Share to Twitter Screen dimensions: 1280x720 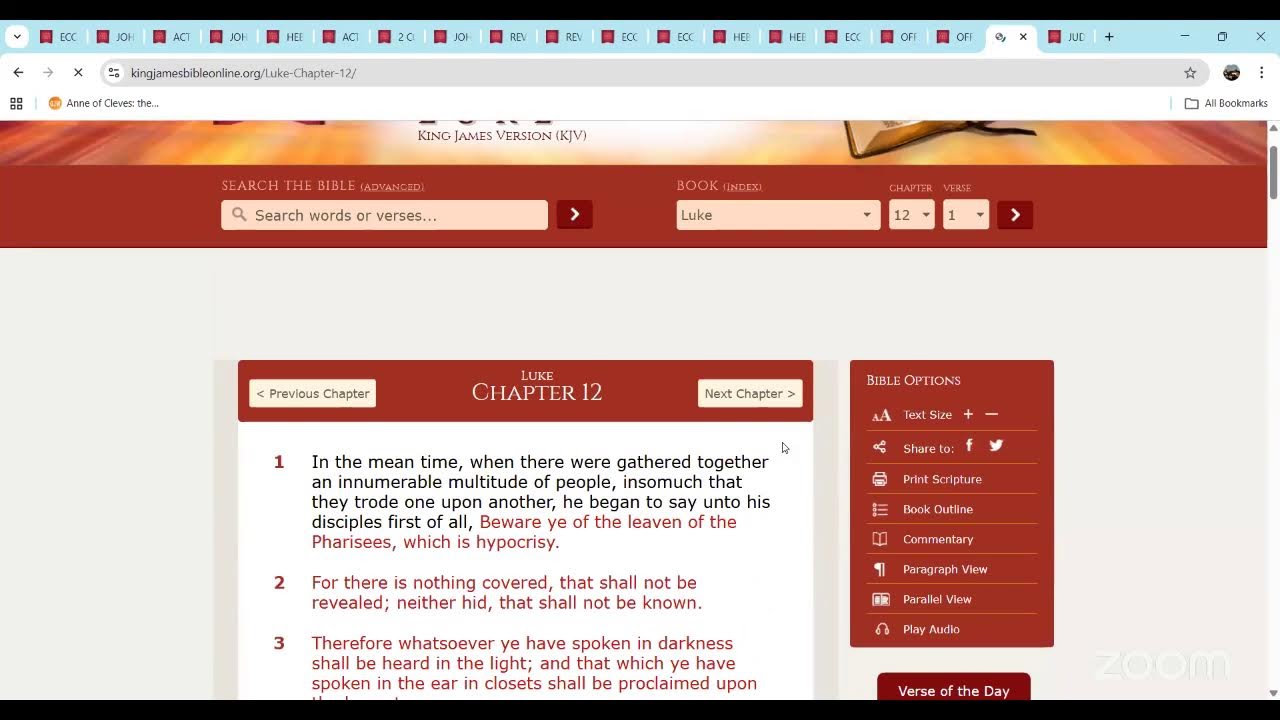pyautogui.click(x=996, y=446)
